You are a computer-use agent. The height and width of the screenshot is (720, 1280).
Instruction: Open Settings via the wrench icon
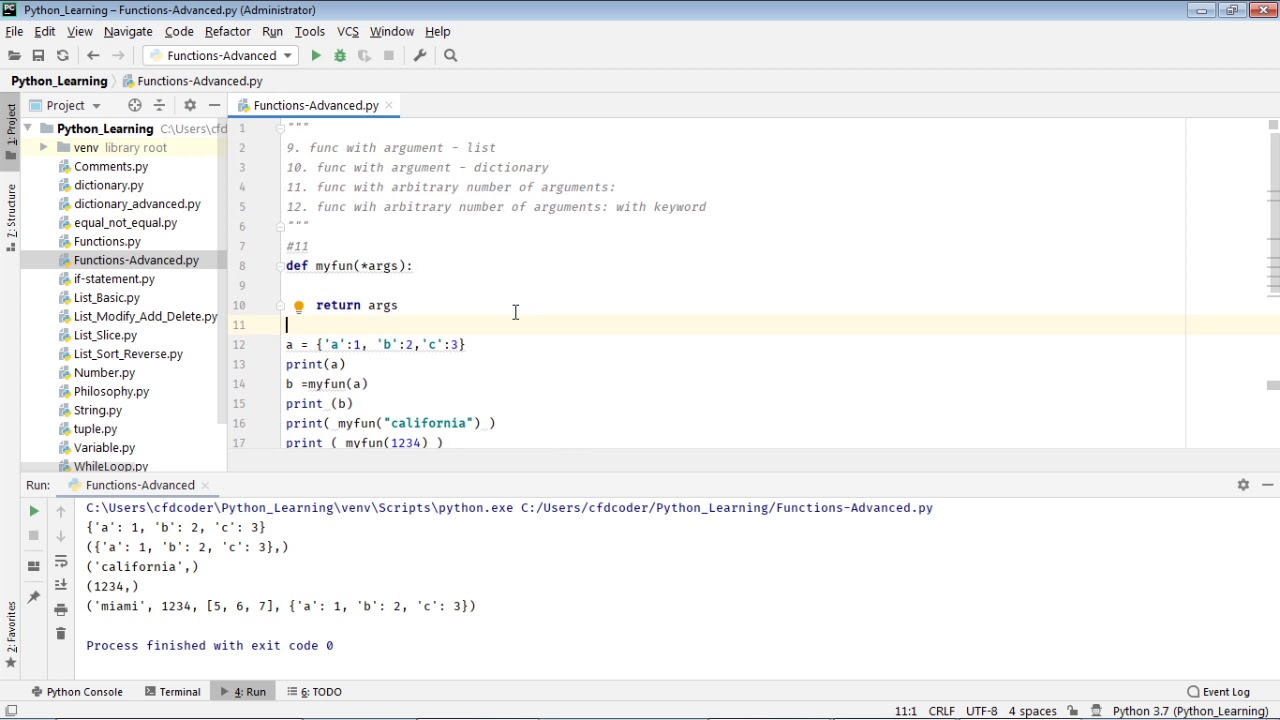tap(420, 56)
